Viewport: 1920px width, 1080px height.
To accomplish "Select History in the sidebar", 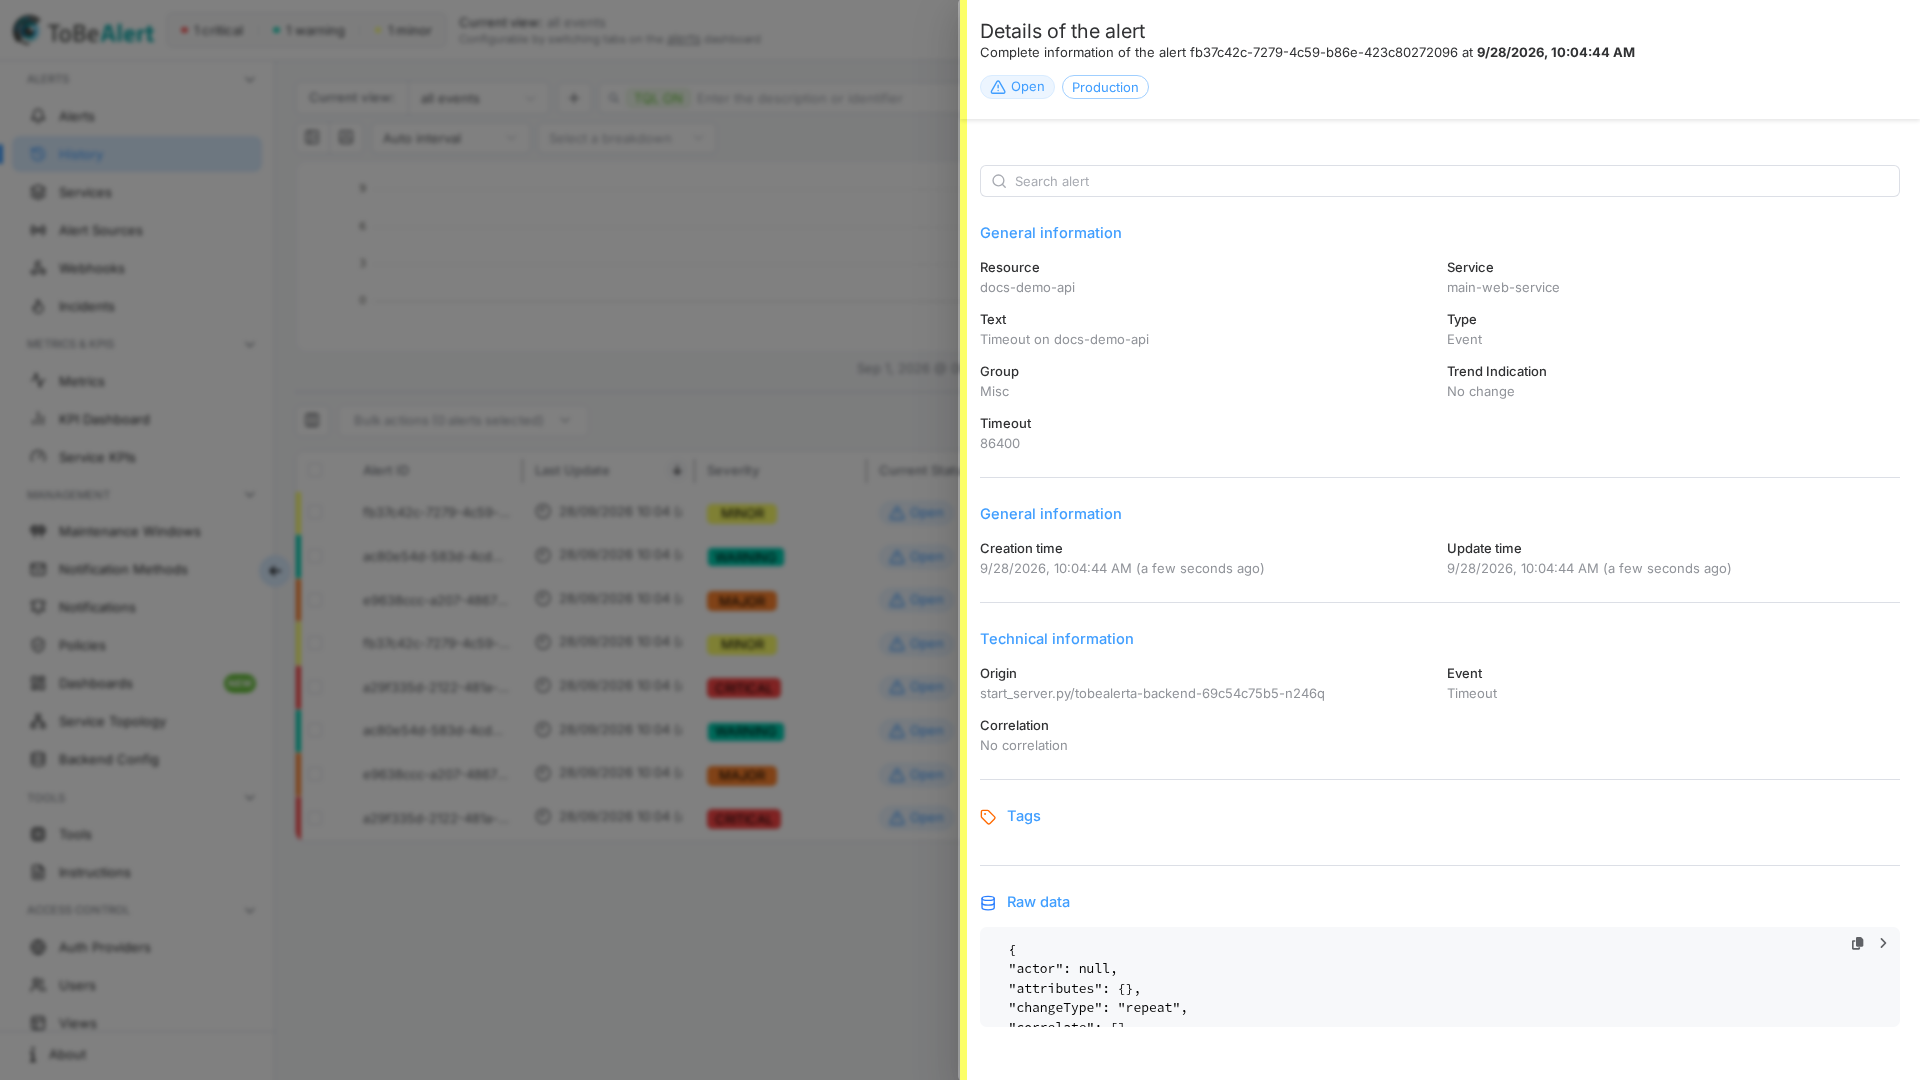I will point(136,154).
